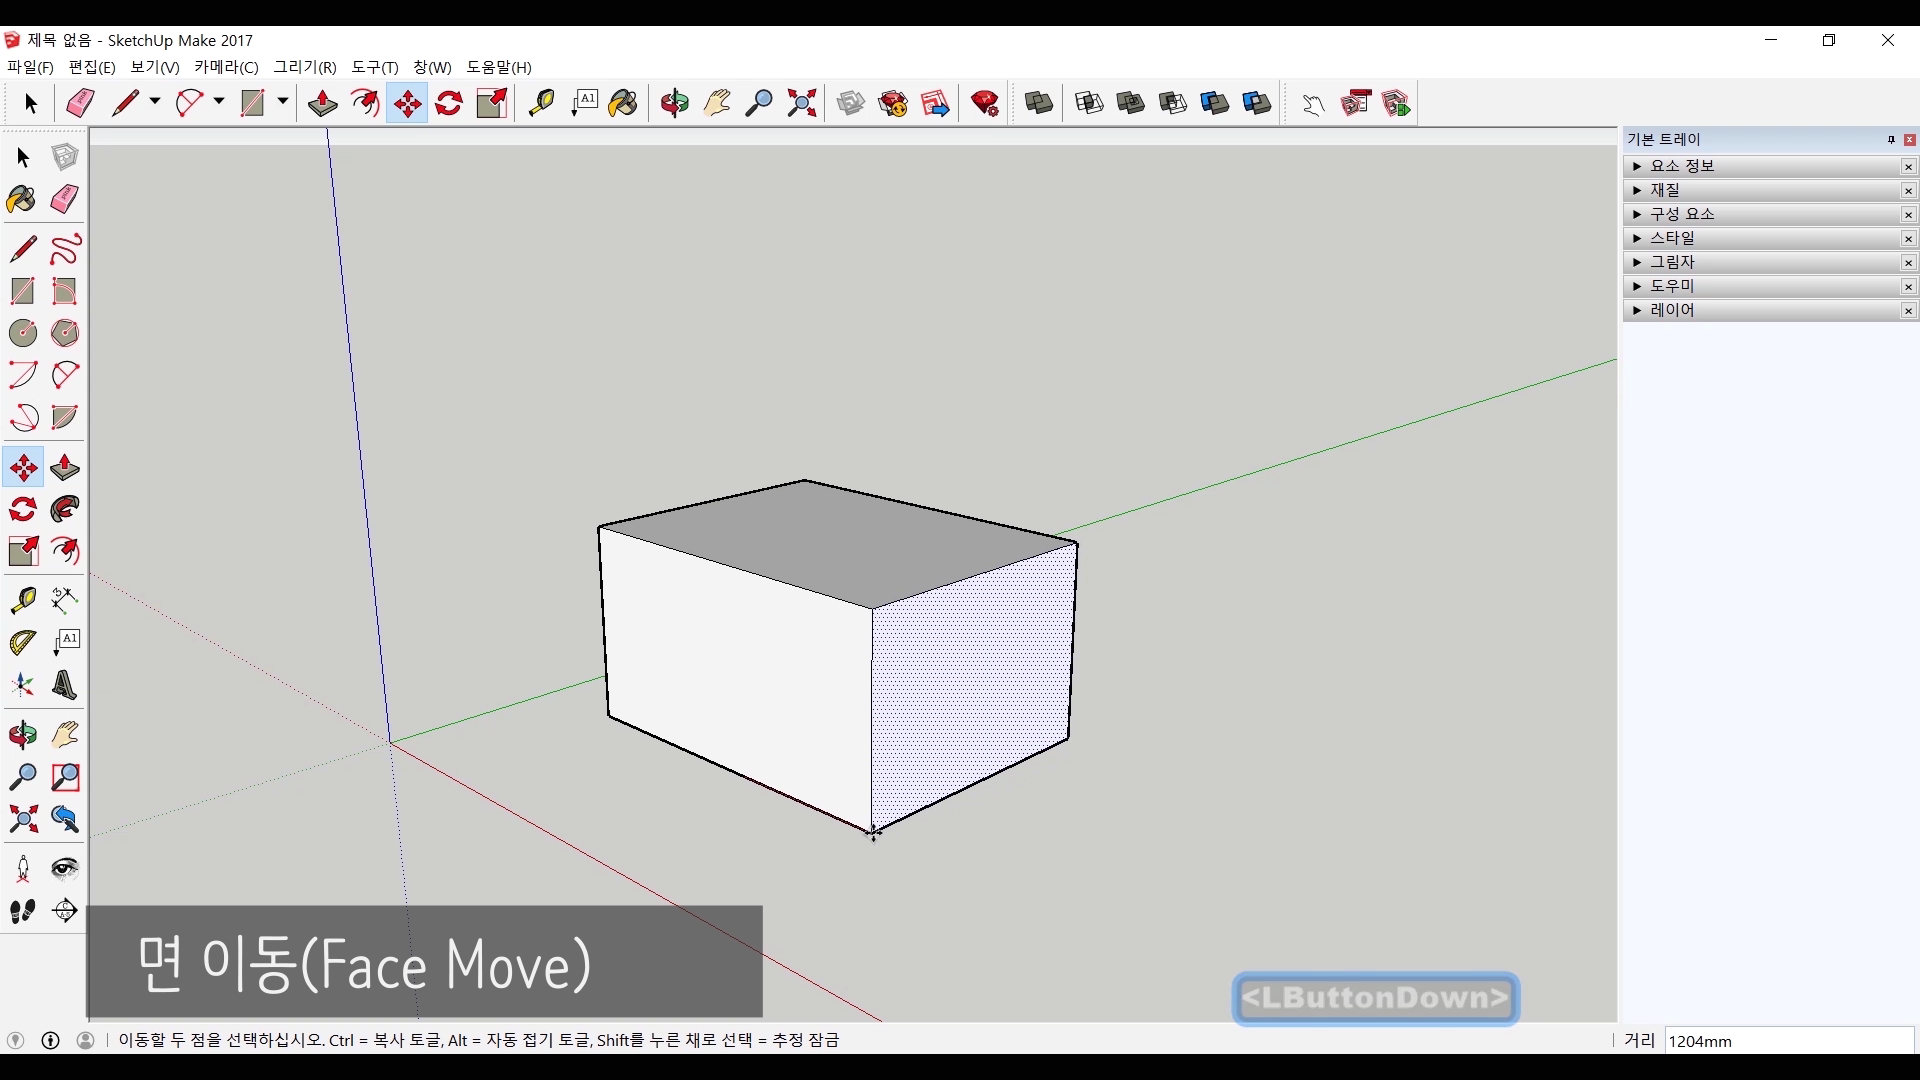Open the line tool dropdown arrow
Screen dimensions: 1920x1080
[x=155, y=102]
